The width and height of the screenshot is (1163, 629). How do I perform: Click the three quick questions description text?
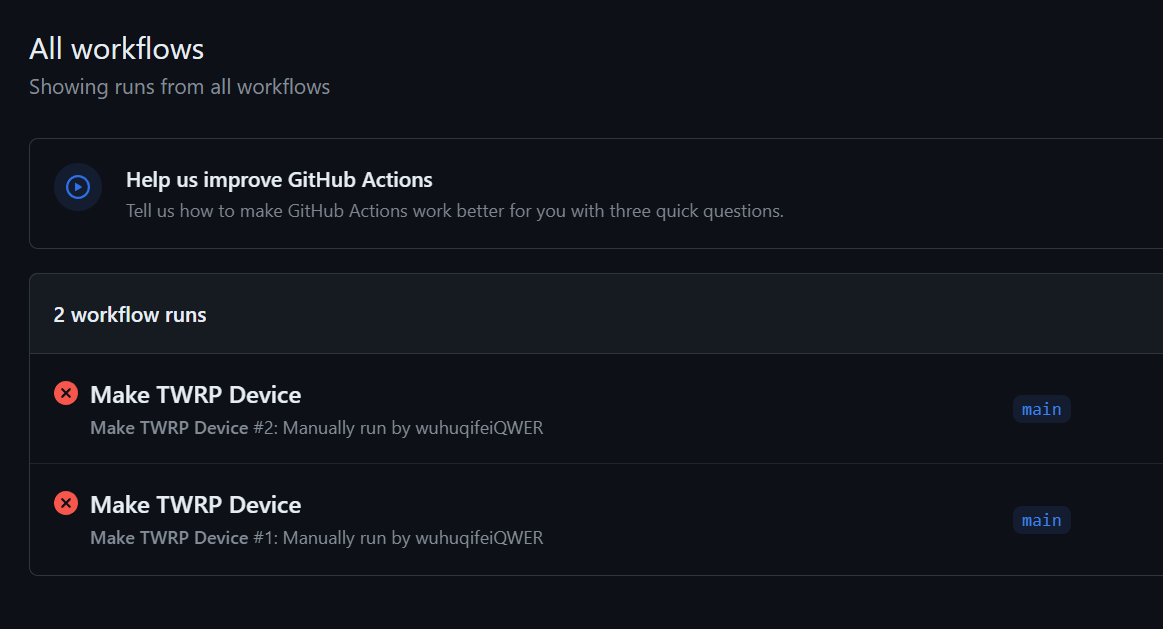454,211
